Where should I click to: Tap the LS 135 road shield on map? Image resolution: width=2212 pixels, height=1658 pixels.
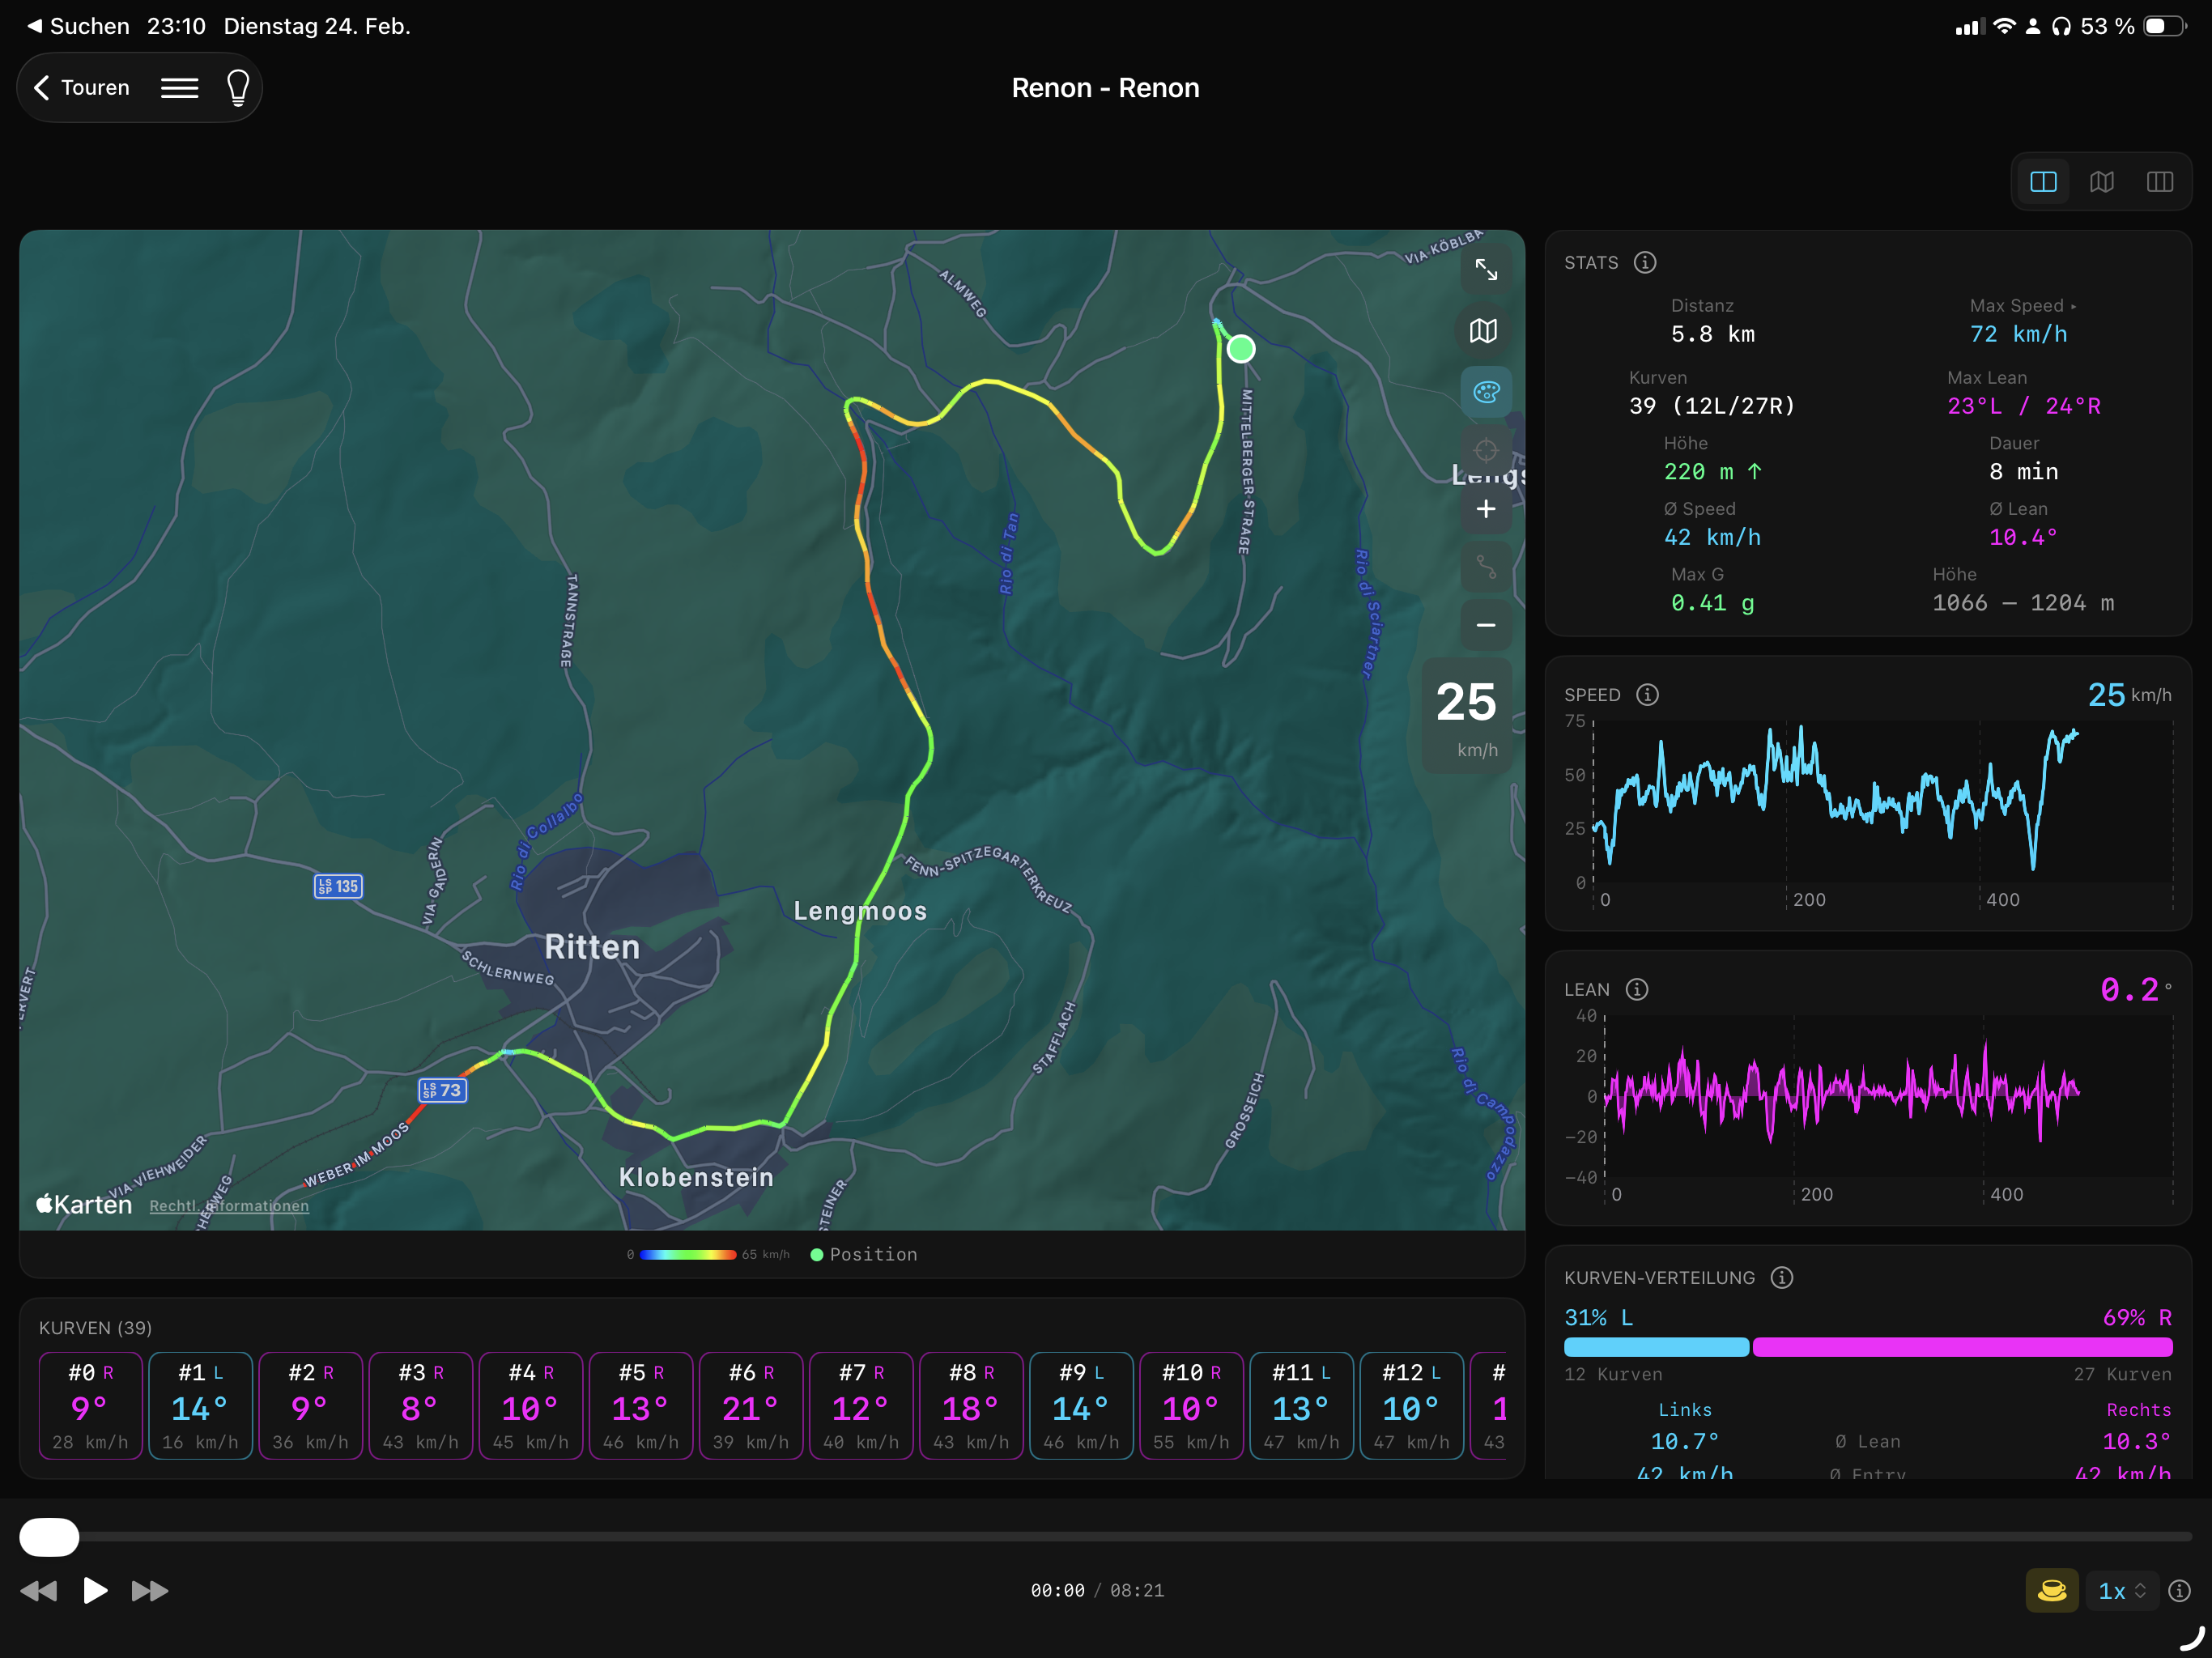pos(338,886)
